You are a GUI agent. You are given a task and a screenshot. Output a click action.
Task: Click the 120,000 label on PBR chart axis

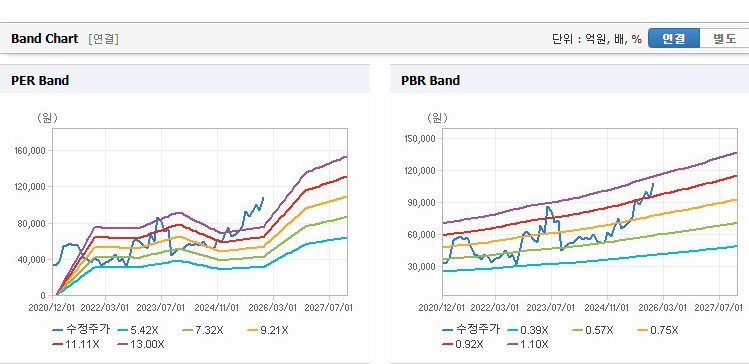pyautogui.click(x=421, y=171)
